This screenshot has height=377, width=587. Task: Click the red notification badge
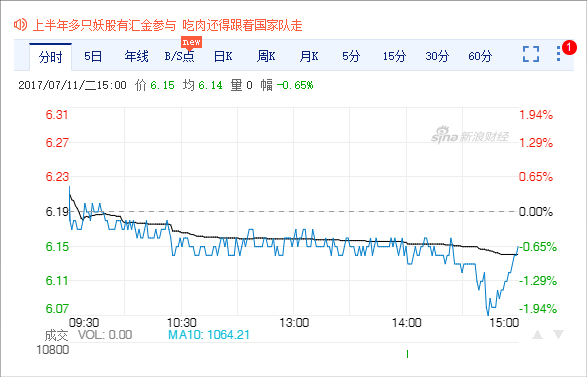(569, 48)
